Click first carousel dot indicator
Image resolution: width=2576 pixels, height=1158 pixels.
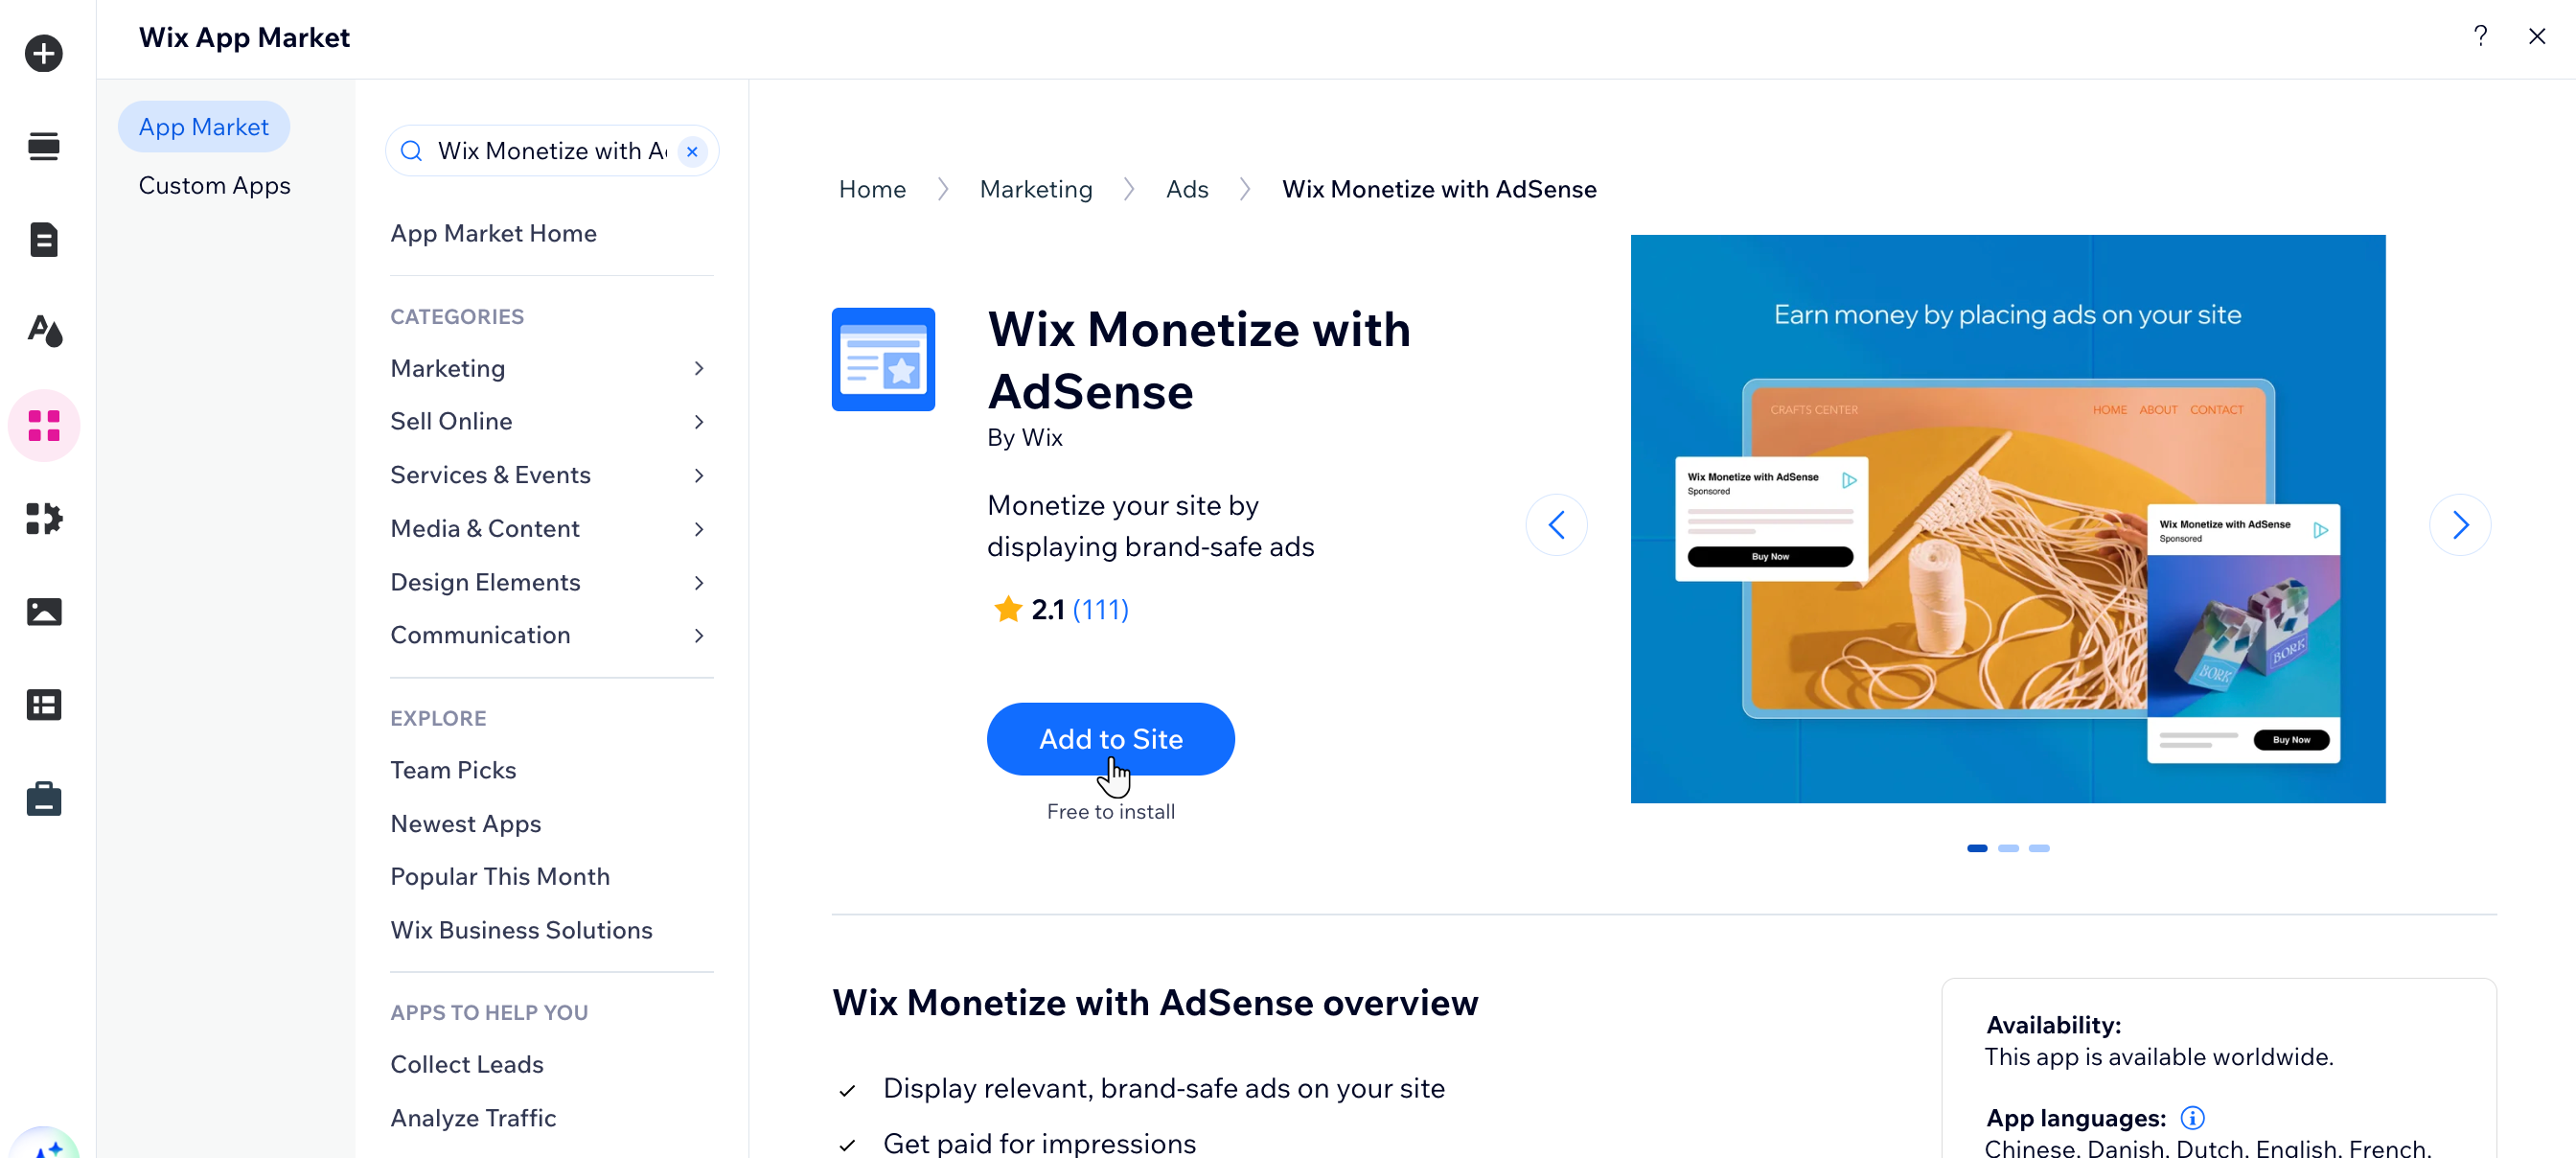coord(1976,847)
